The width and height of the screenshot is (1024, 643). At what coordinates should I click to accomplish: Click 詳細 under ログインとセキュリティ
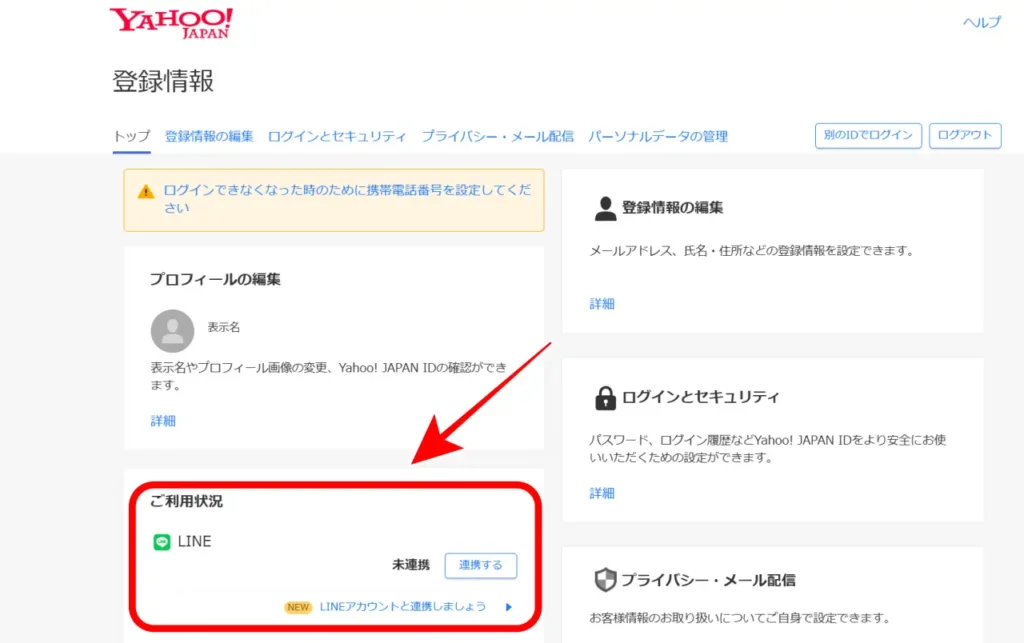(x=601, y=492)
